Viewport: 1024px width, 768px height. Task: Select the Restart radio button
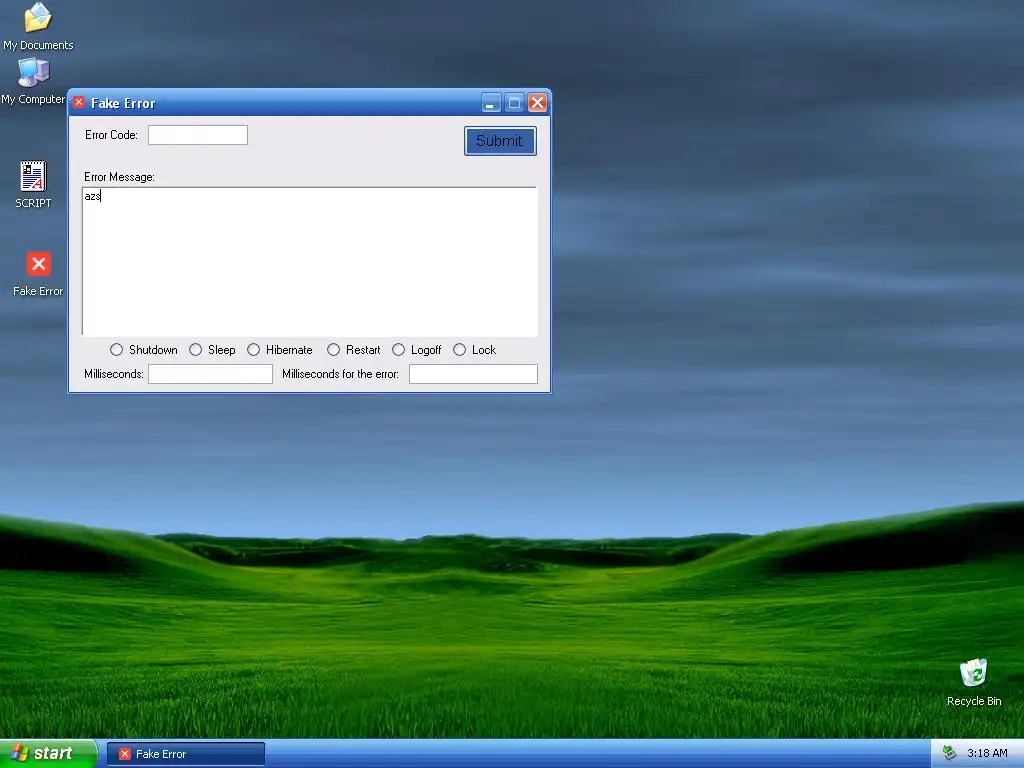333,350
